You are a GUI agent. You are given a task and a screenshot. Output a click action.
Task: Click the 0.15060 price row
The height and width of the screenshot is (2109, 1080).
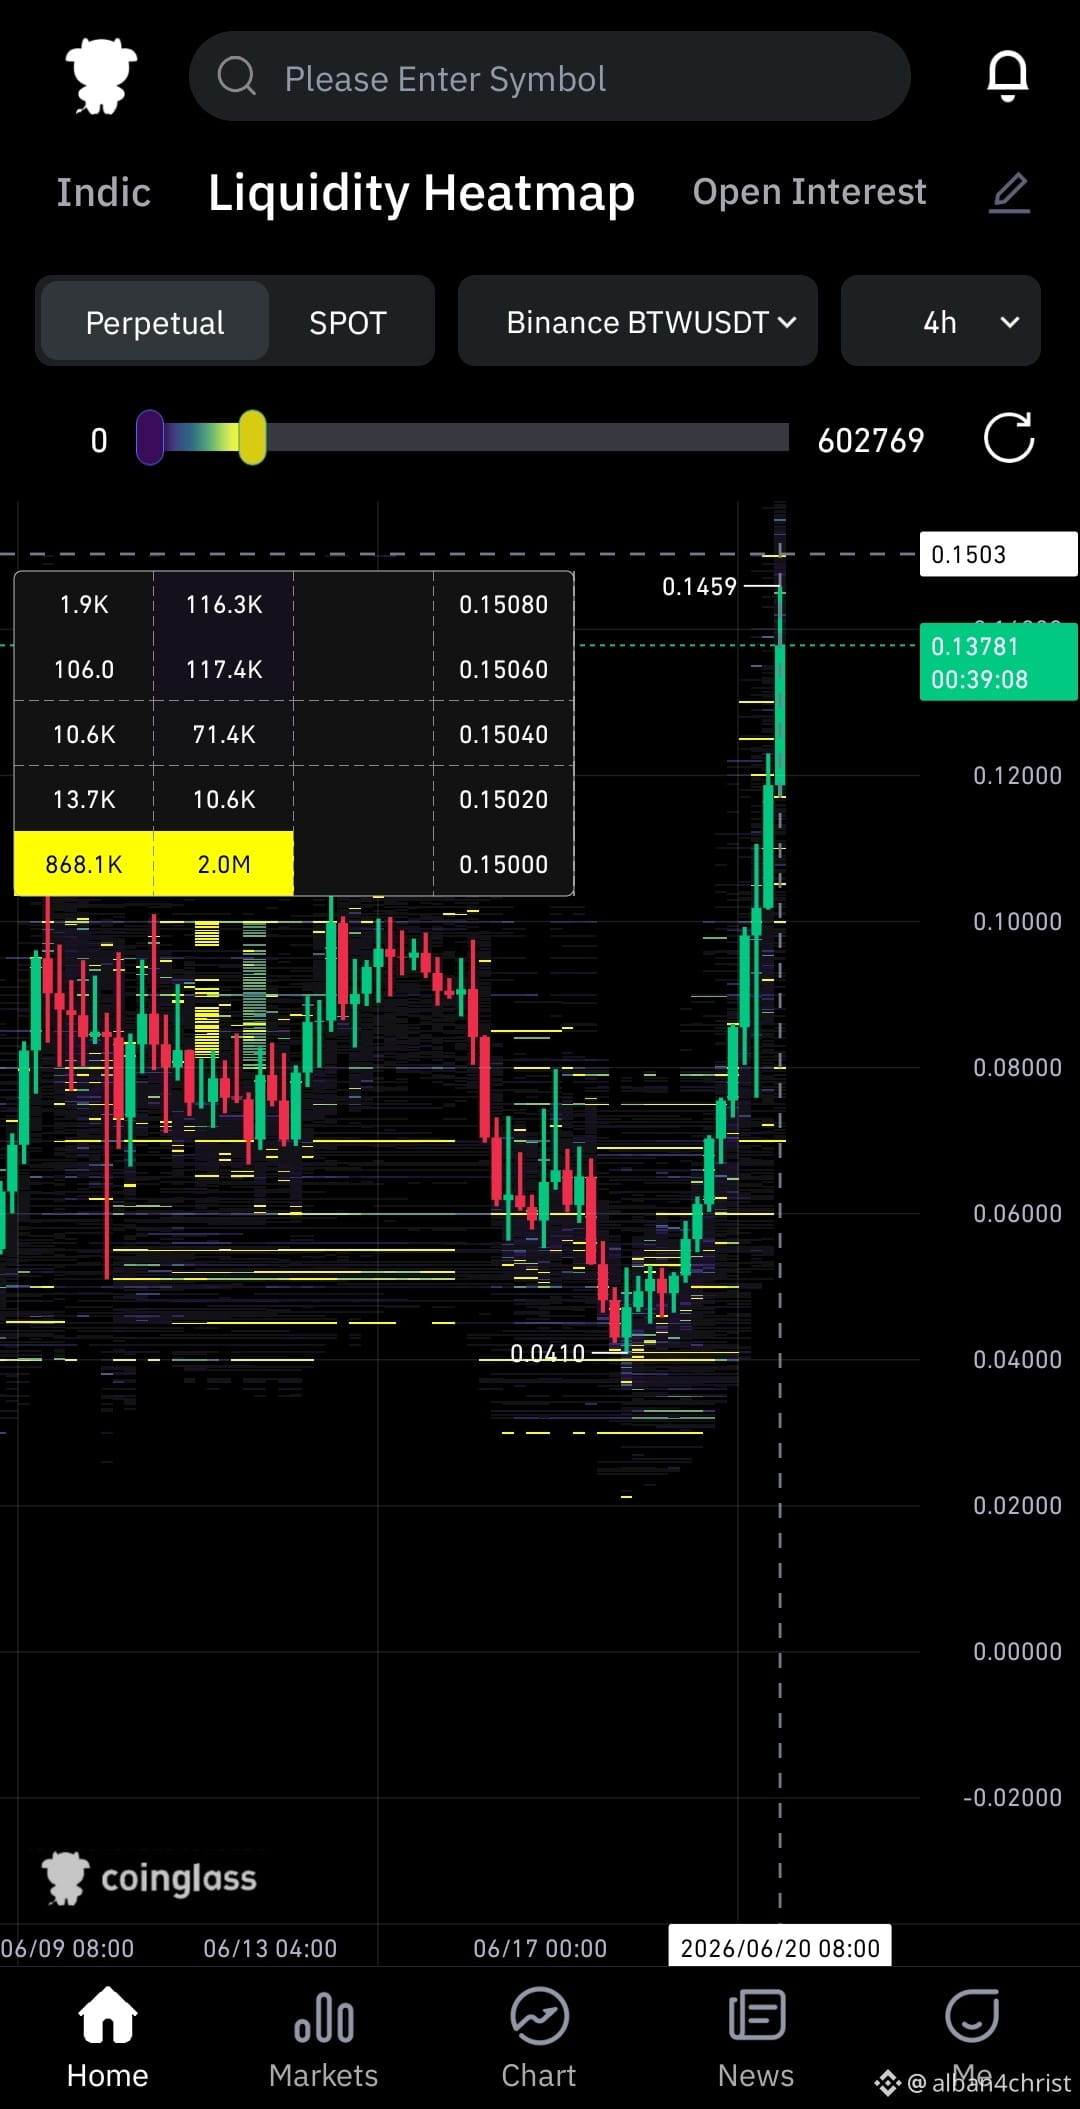[294, 669]
